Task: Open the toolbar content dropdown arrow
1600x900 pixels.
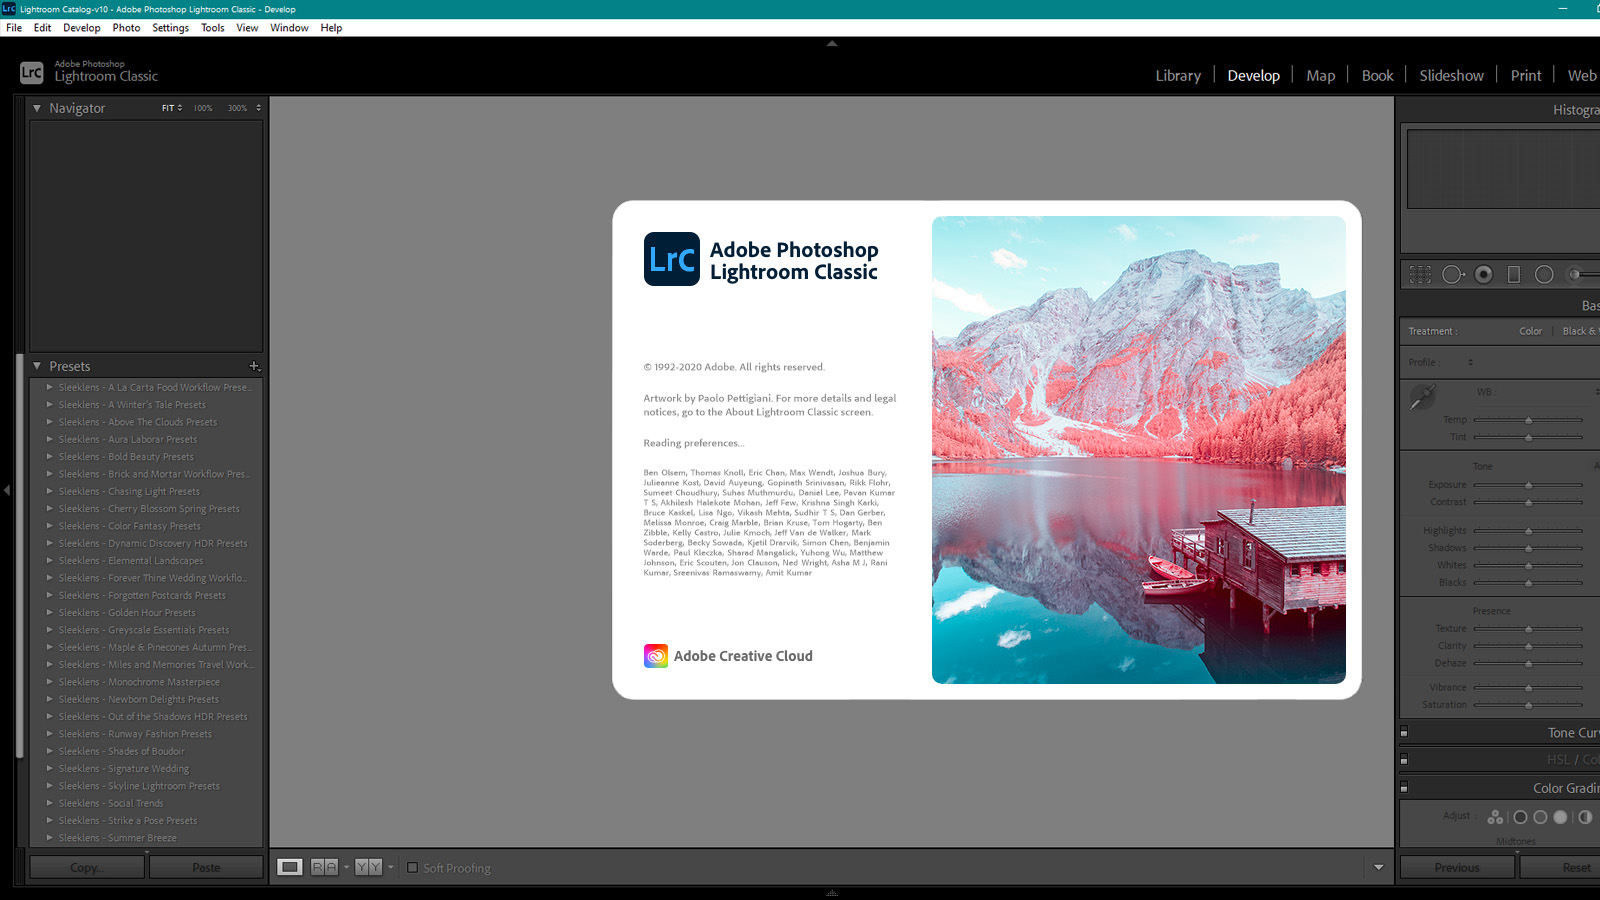Action: [1378, 867]
